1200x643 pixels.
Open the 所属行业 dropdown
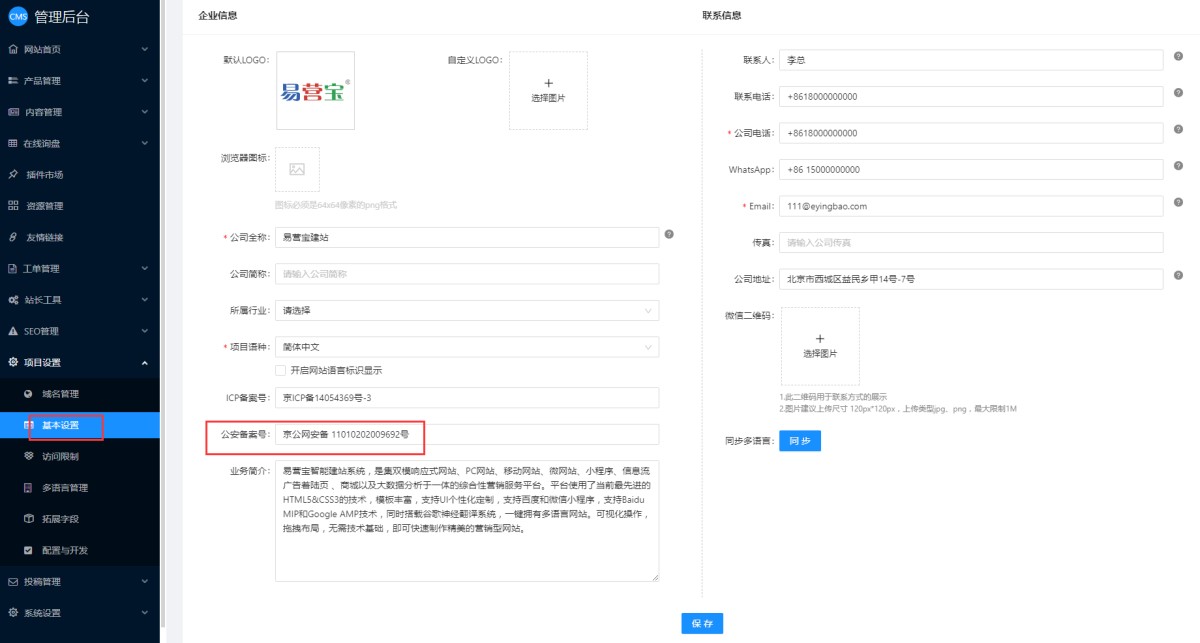pyautogui.click(x=467, y=310)
